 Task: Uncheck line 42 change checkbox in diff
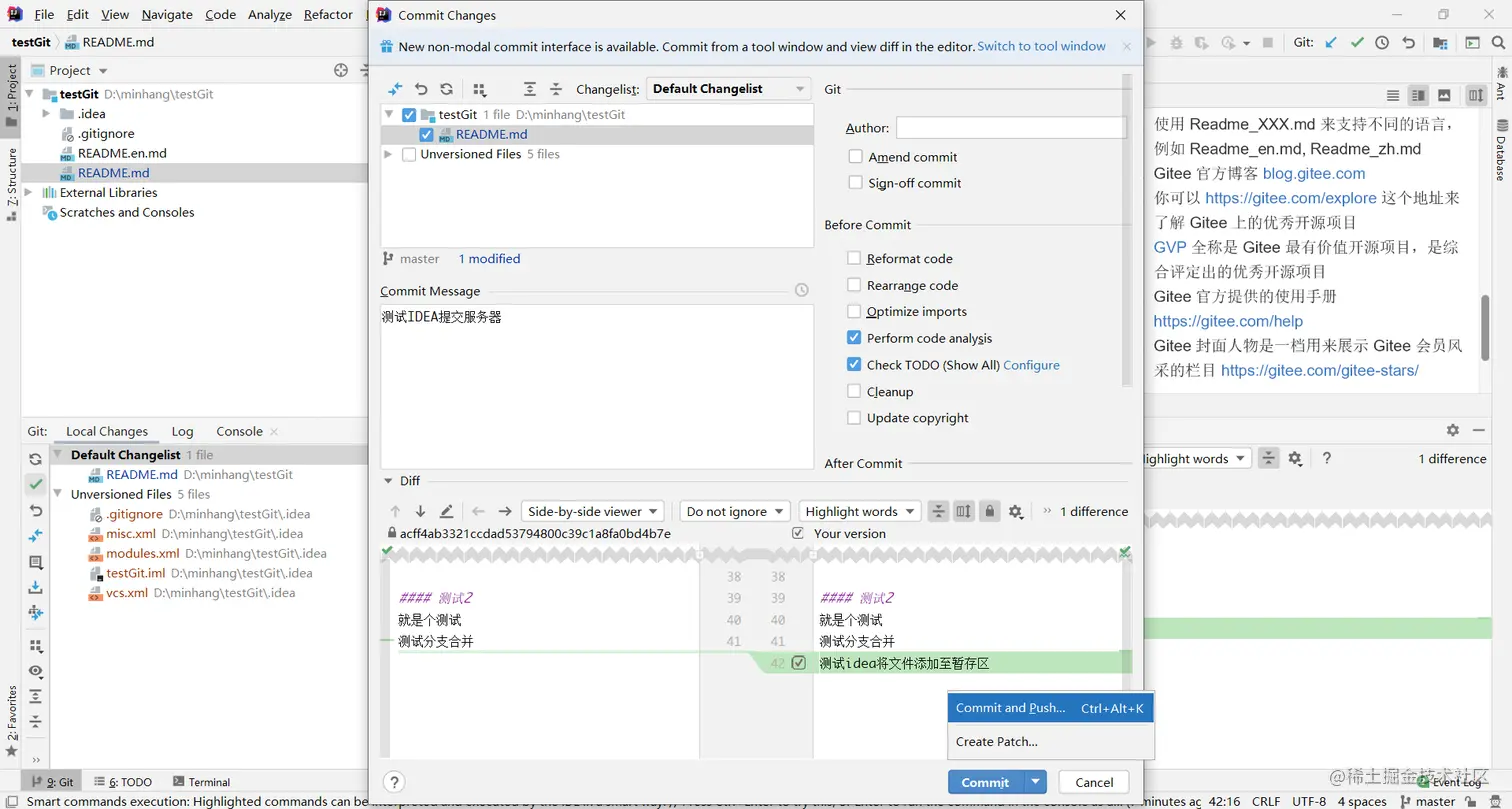[x=798, y=663]
